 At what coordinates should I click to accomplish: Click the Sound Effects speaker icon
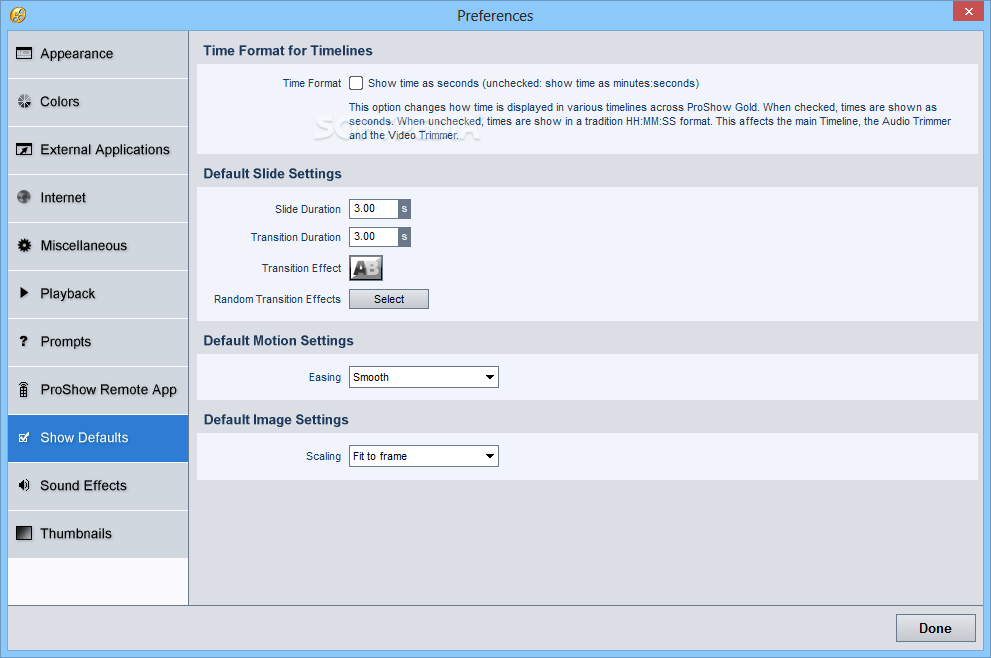(x=24, y=485)
